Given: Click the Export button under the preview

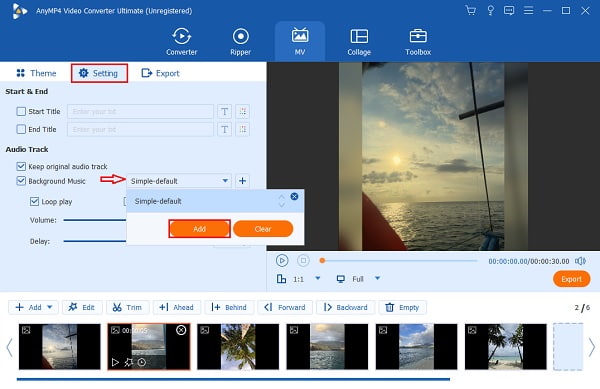Looking at the screenshot, I should 571,279.
